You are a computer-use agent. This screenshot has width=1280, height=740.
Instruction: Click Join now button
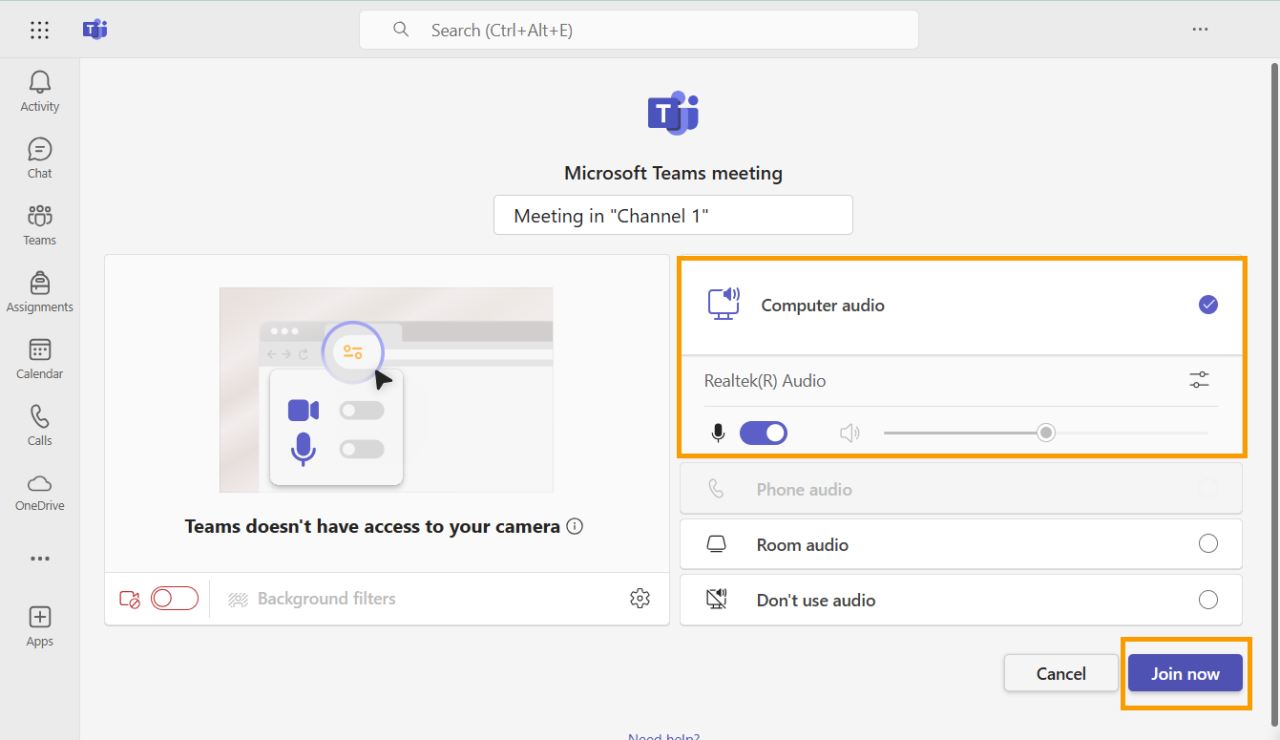click(x=1185, y=673)
